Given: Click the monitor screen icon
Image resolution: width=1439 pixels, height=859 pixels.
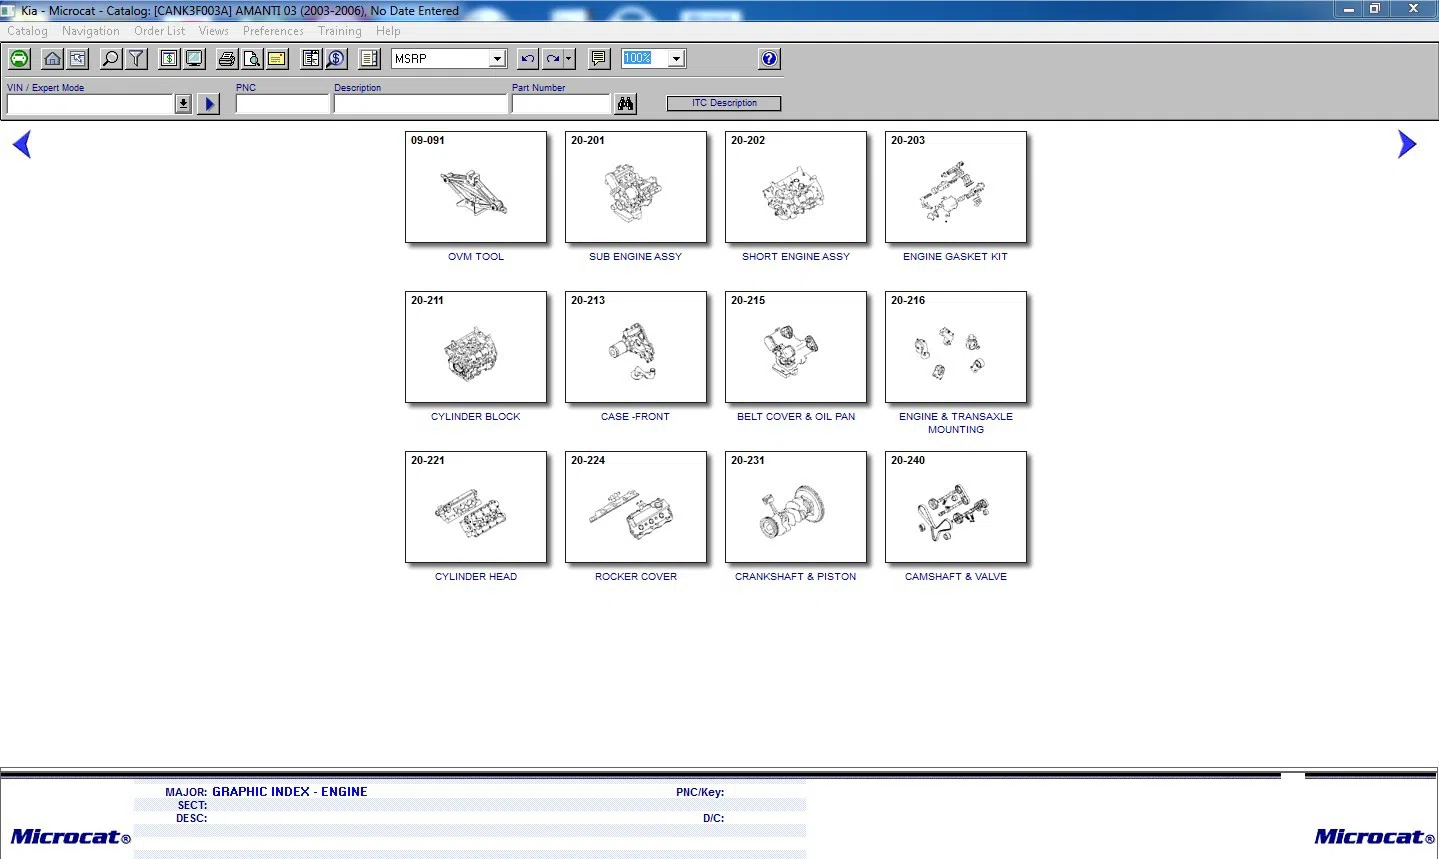Looking at the screenshot, I should [x=195, y=59].
